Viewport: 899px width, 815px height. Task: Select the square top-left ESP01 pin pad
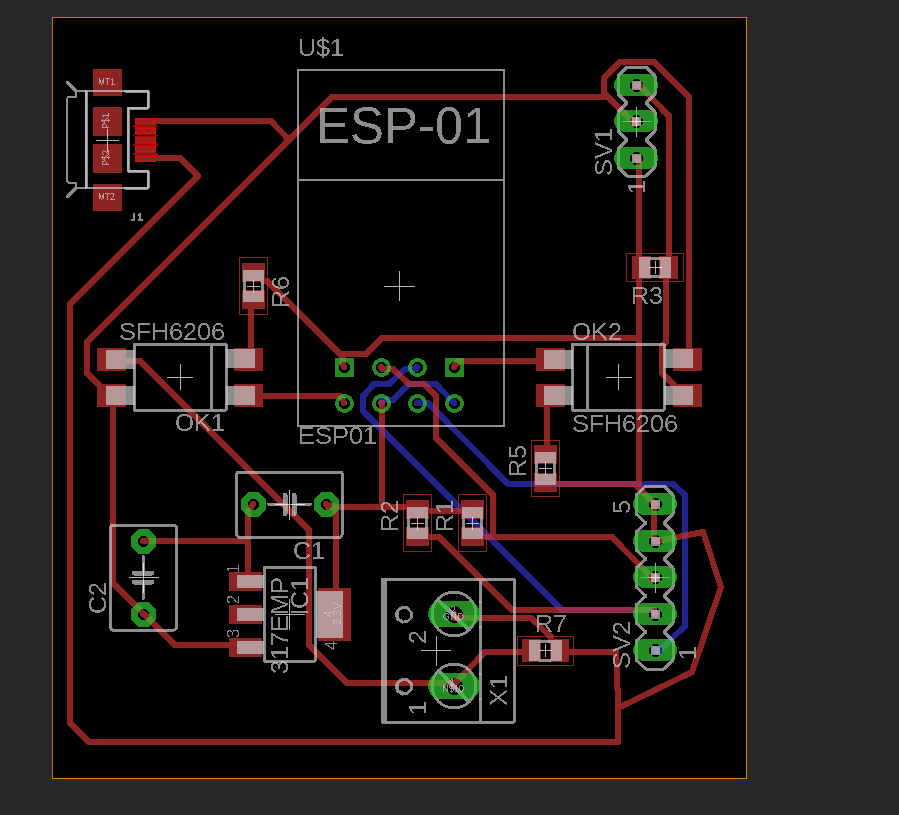[344, 367]
